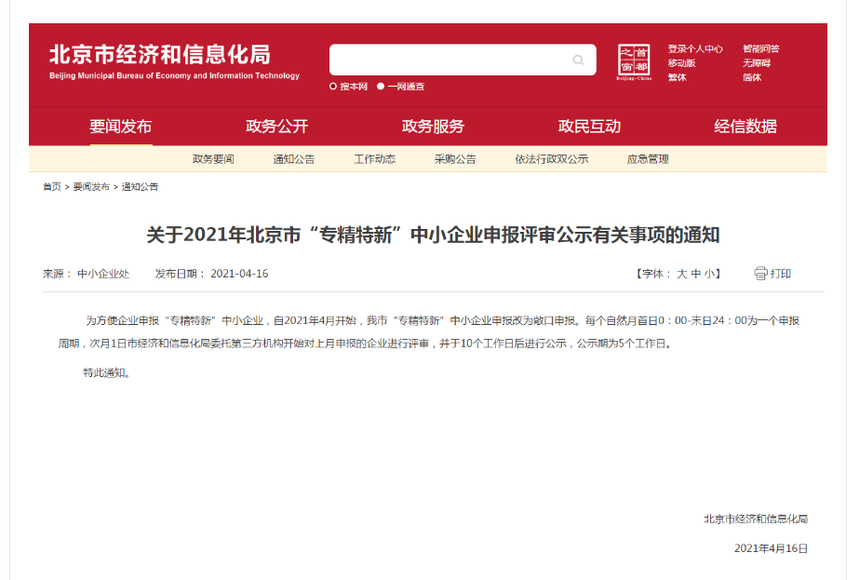Open the 经信数据 tab

(745, 127)
